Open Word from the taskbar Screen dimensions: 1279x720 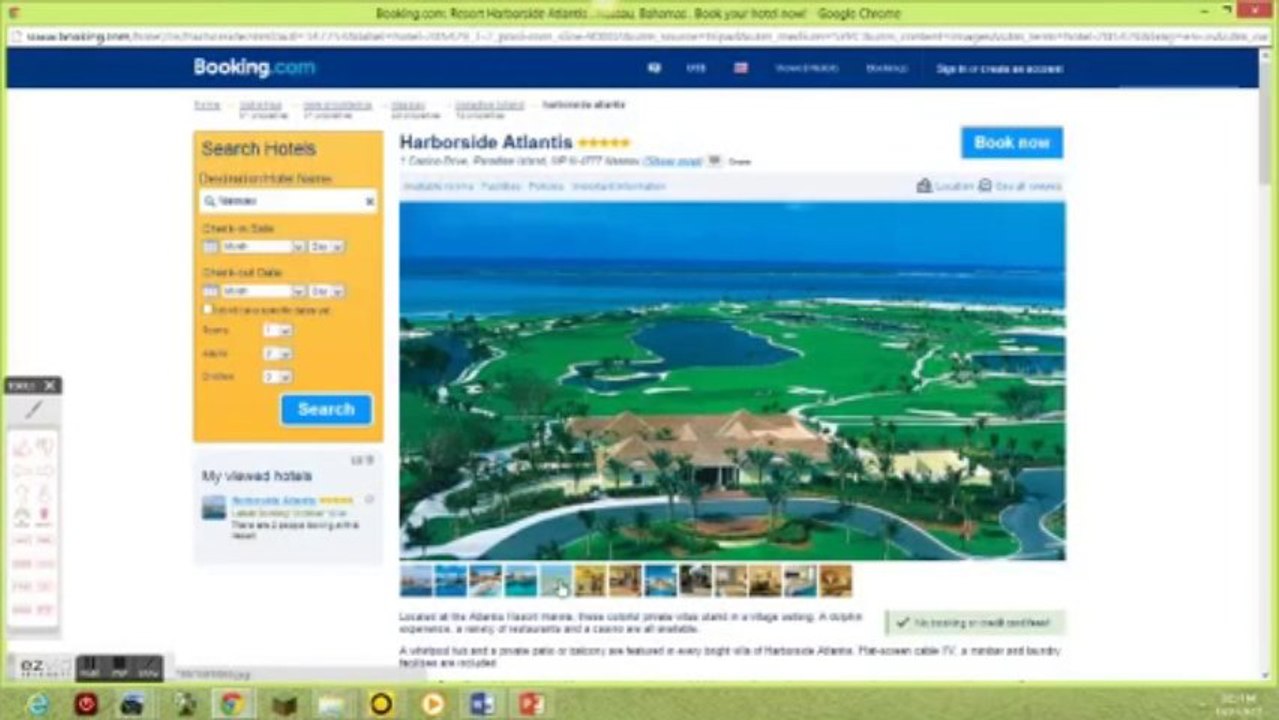[x=482, y=704]
